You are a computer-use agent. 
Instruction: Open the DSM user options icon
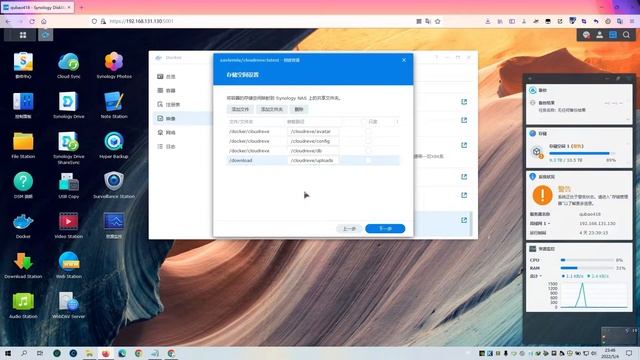[600, 35]
